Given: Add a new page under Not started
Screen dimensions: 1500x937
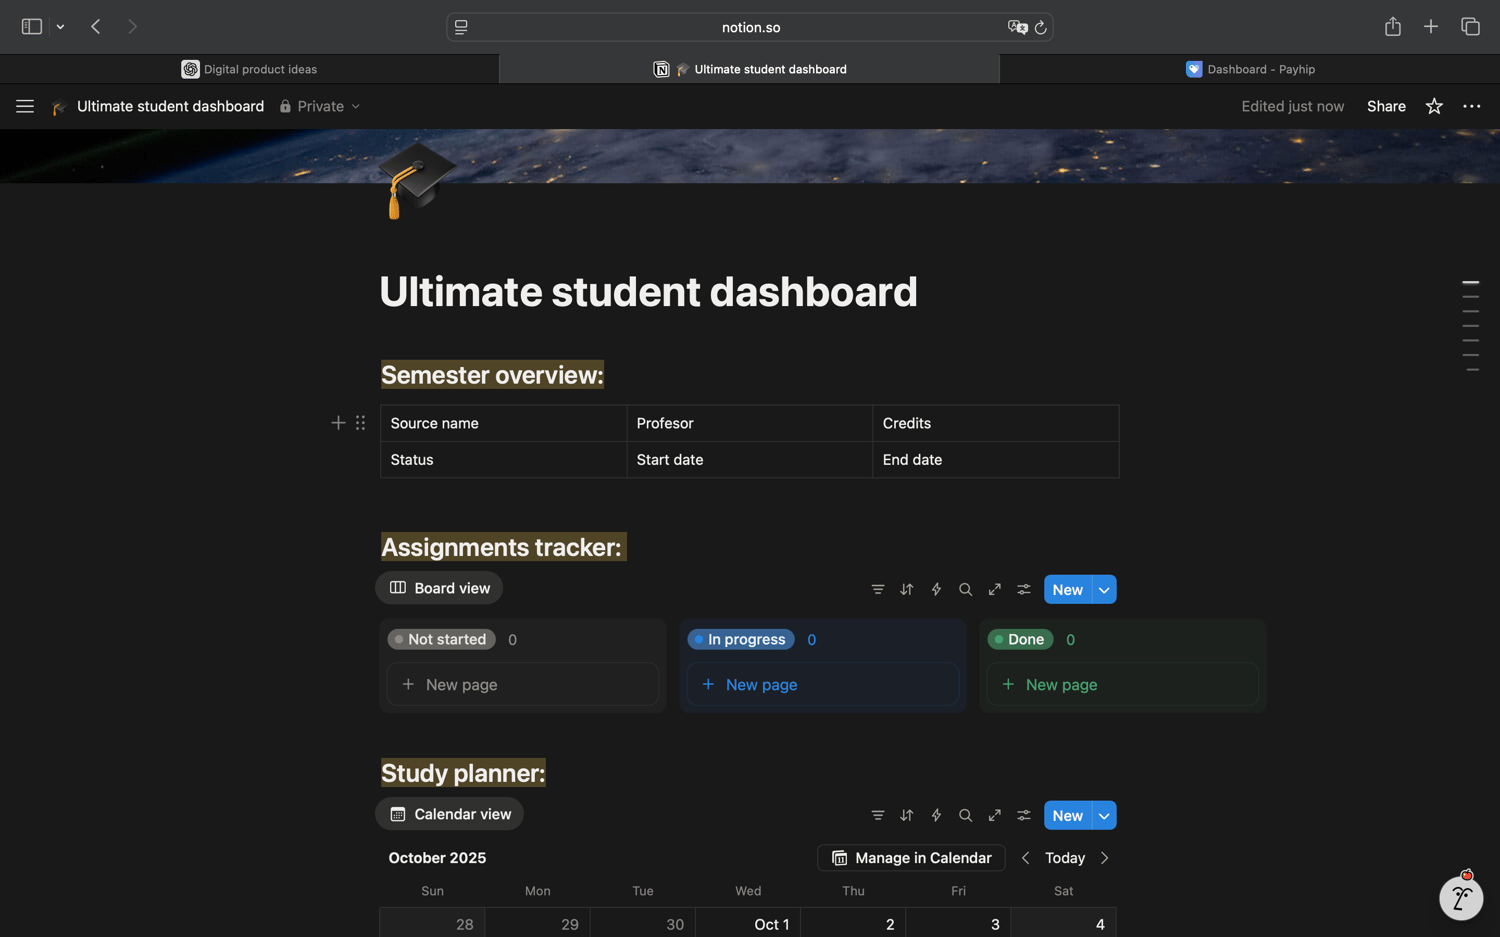Looking at the screenshot, I should (523, 685).
